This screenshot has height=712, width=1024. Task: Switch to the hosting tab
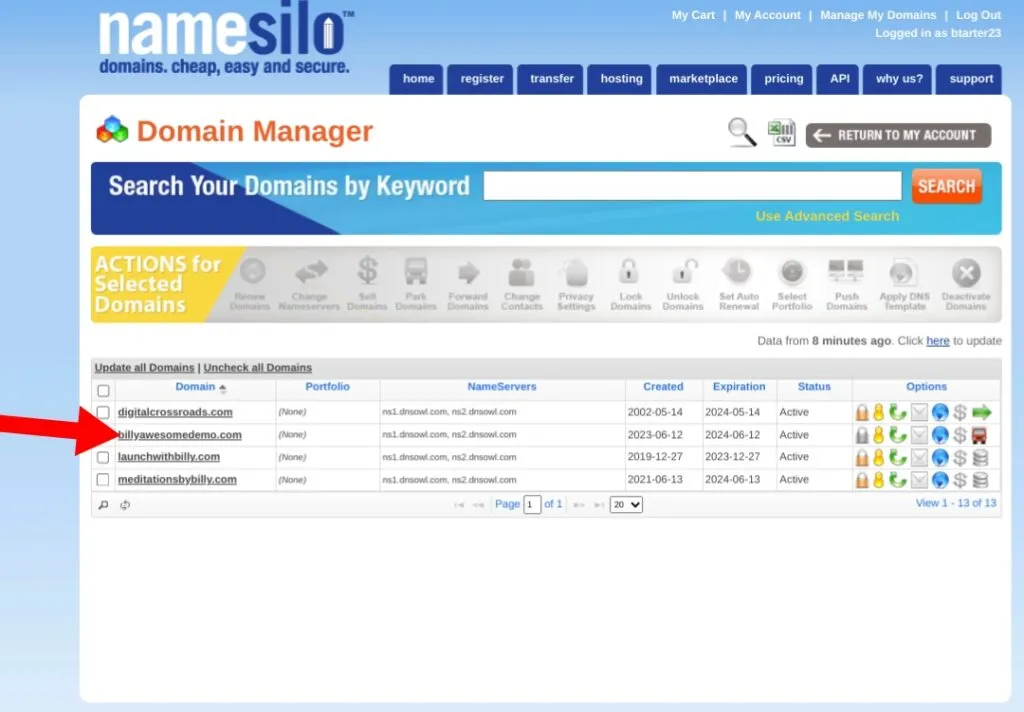pyautogui.click(x=619, y=79)
